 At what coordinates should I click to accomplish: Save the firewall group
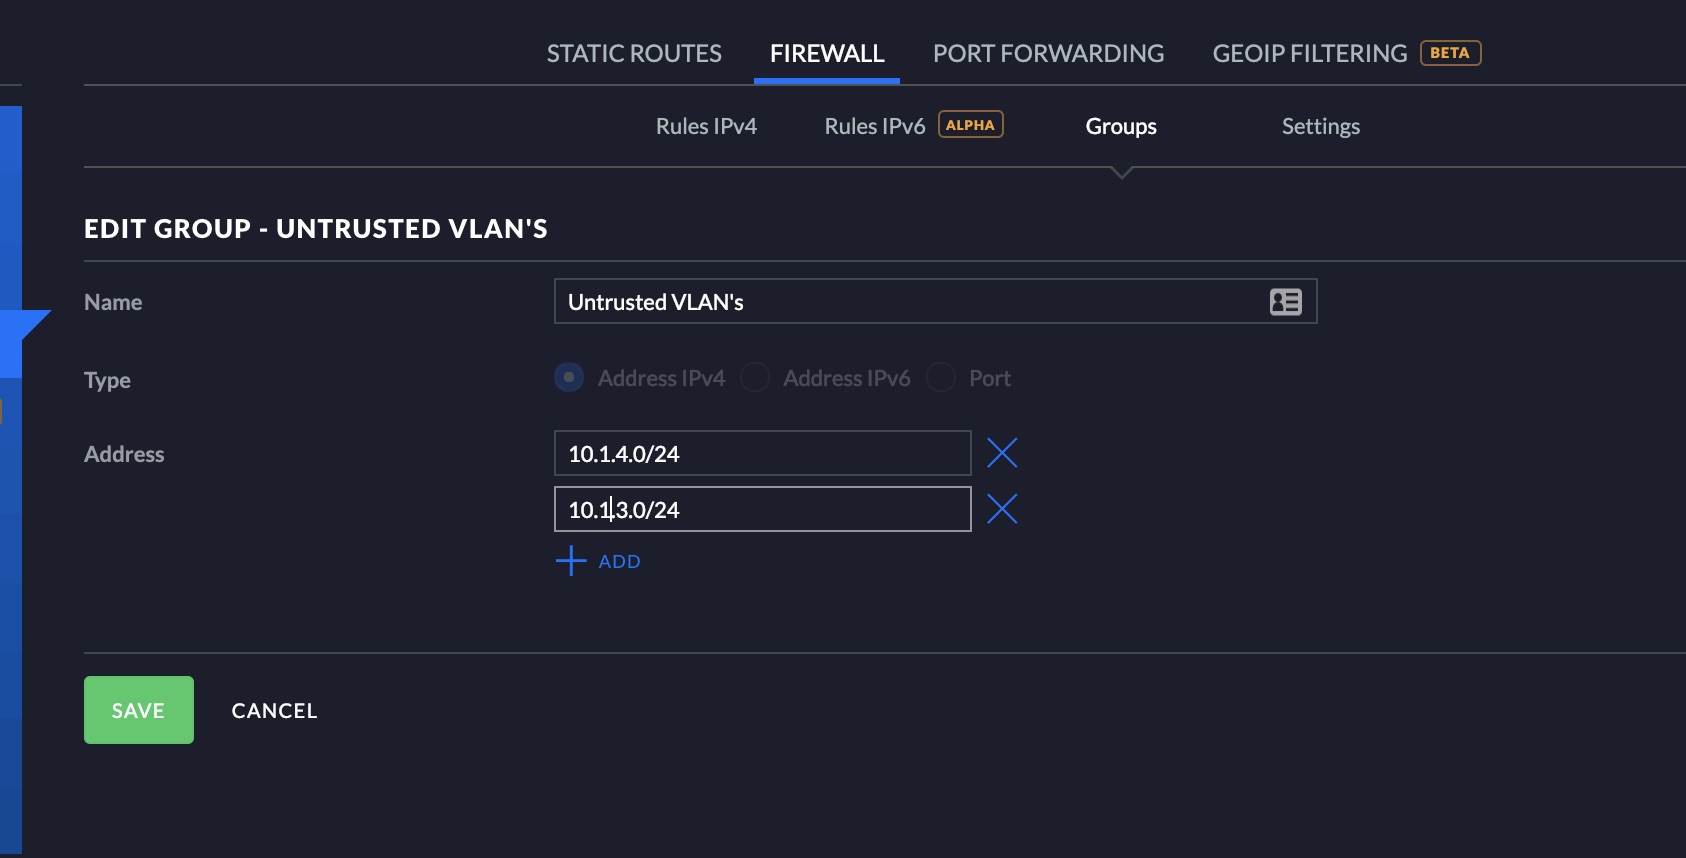[139, 710]
